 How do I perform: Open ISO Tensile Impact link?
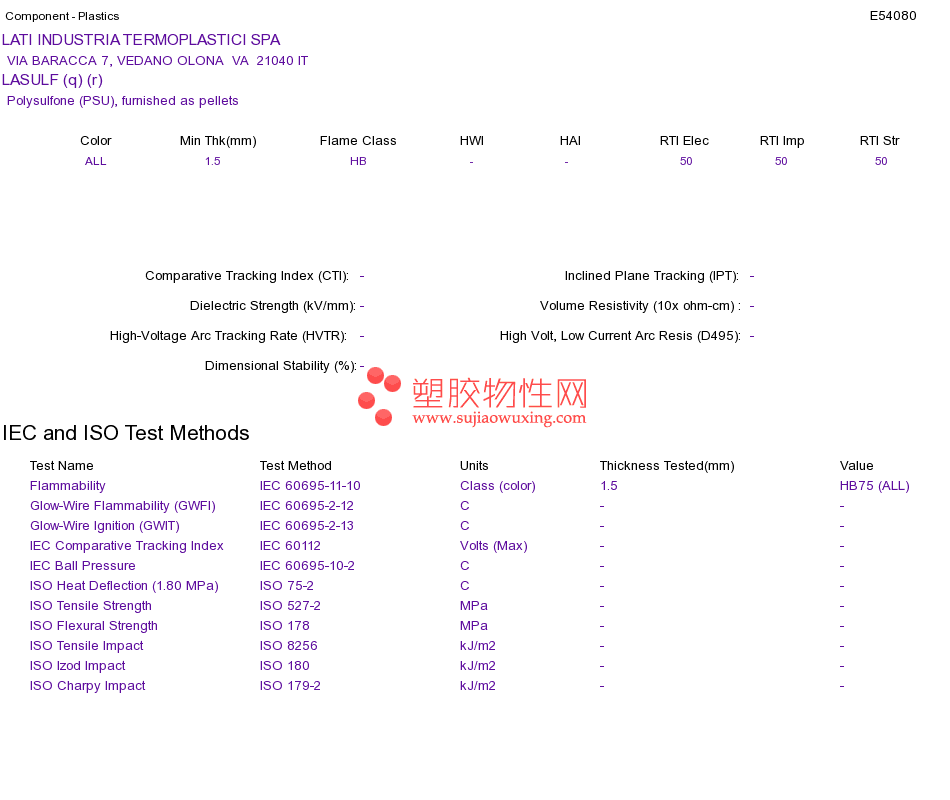click(87, 646)
